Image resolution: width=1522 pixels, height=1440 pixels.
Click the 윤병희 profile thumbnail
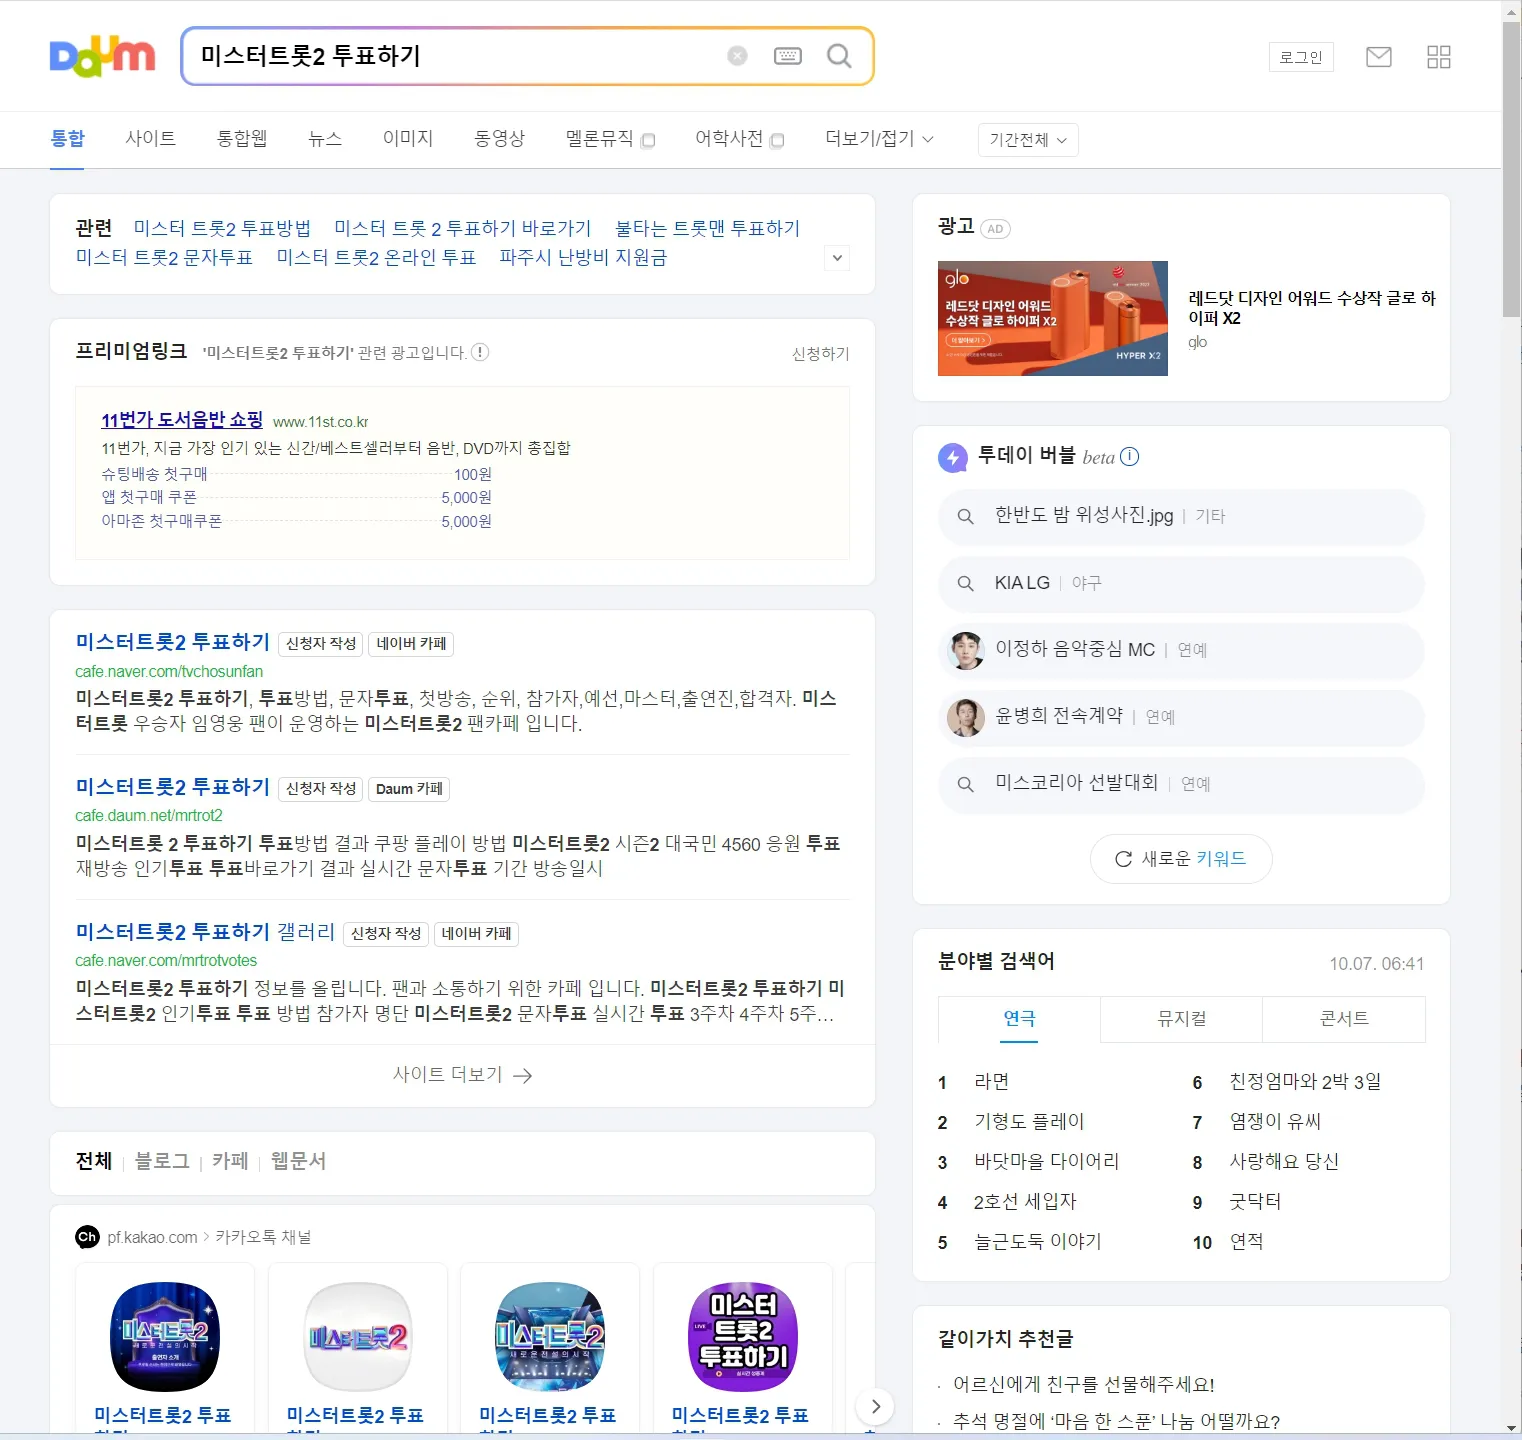click(966, 717)
